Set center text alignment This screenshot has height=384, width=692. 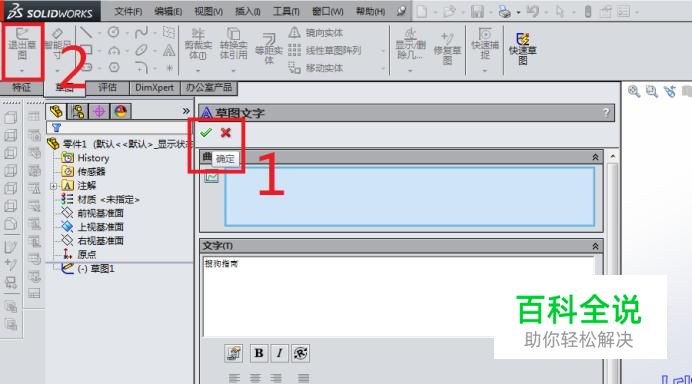point(255,378)
